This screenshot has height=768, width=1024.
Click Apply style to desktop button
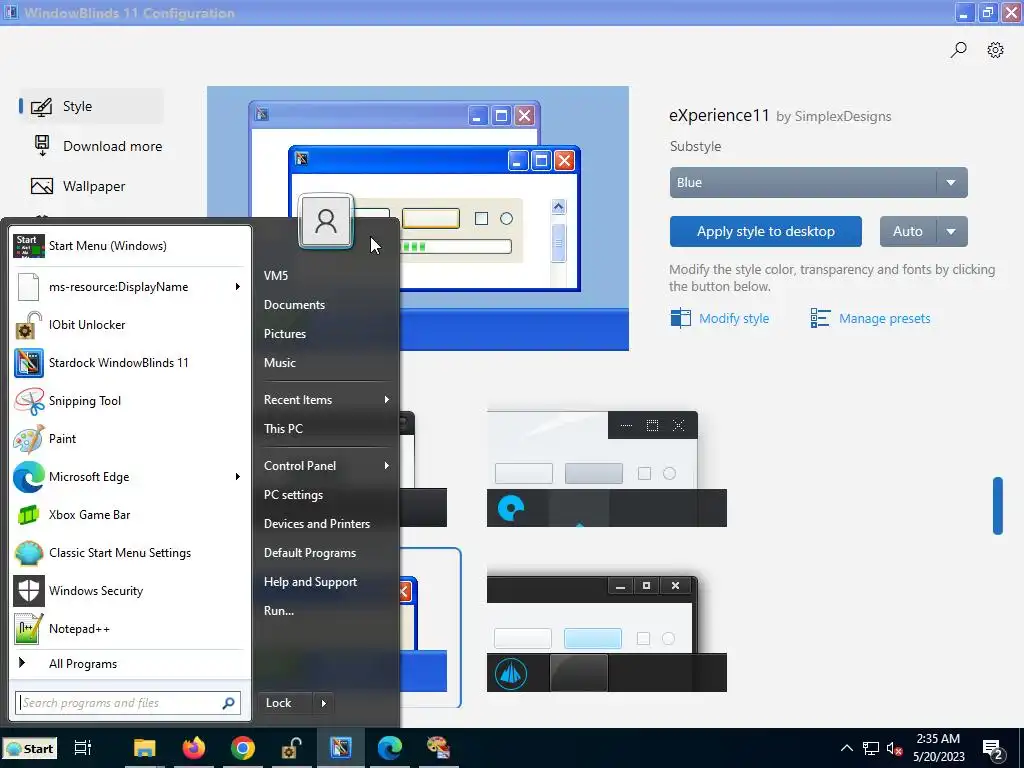[765, 232]
